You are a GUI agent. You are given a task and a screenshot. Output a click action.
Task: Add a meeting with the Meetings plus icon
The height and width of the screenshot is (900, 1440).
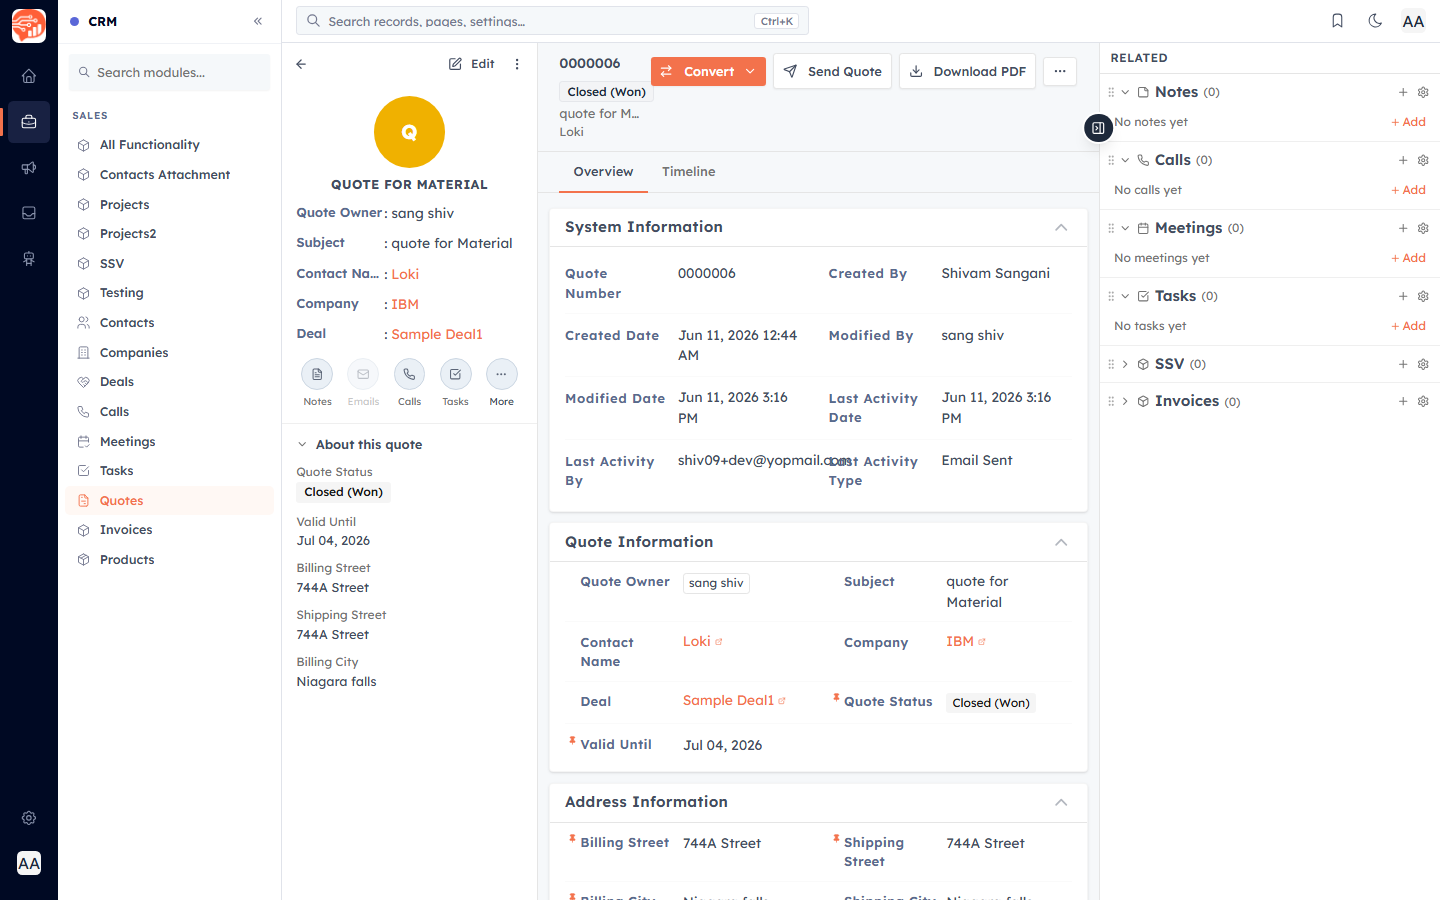pyautogui.click(x=1403, y=228)
